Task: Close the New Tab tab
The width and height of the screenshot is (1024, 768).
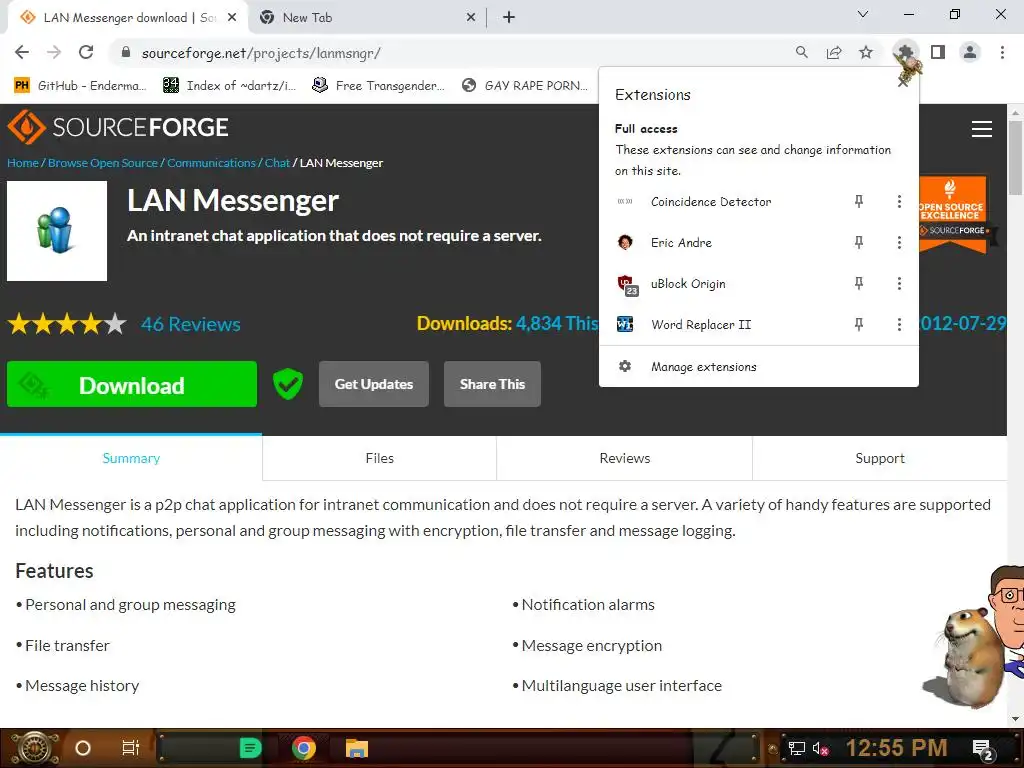Action: [471, 18]
